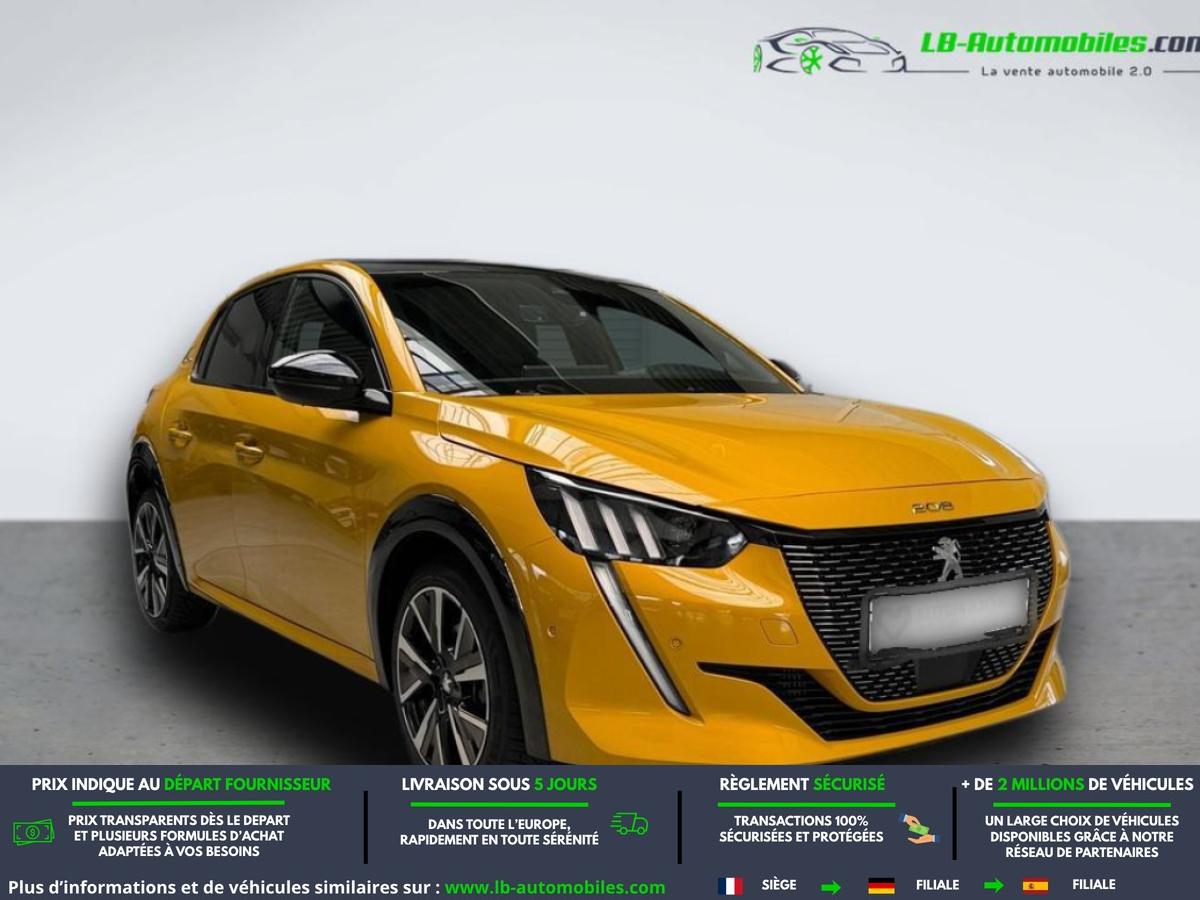Click the green arrow before the Spanish flag
The image size is (1200, 900).
pyautogui.click(x=993, y=886)
